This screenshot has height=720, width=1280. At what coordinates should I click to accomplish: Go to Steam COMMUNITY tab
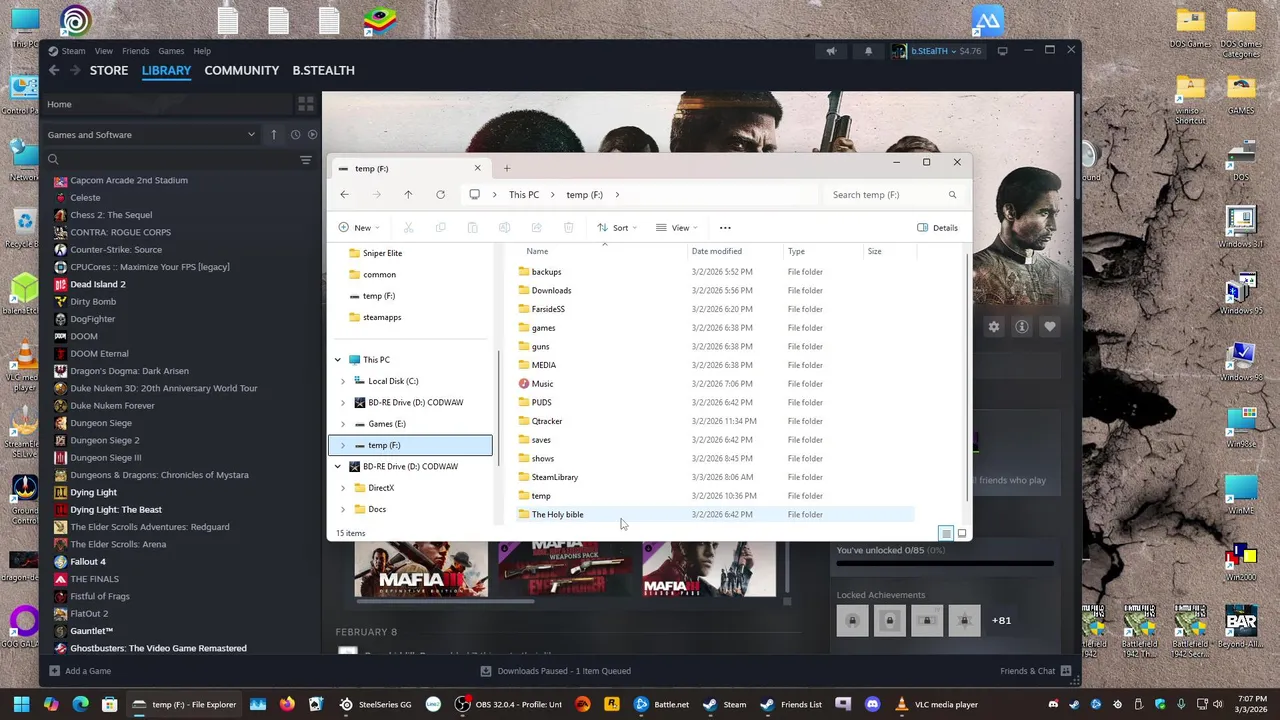pos(241,71)
